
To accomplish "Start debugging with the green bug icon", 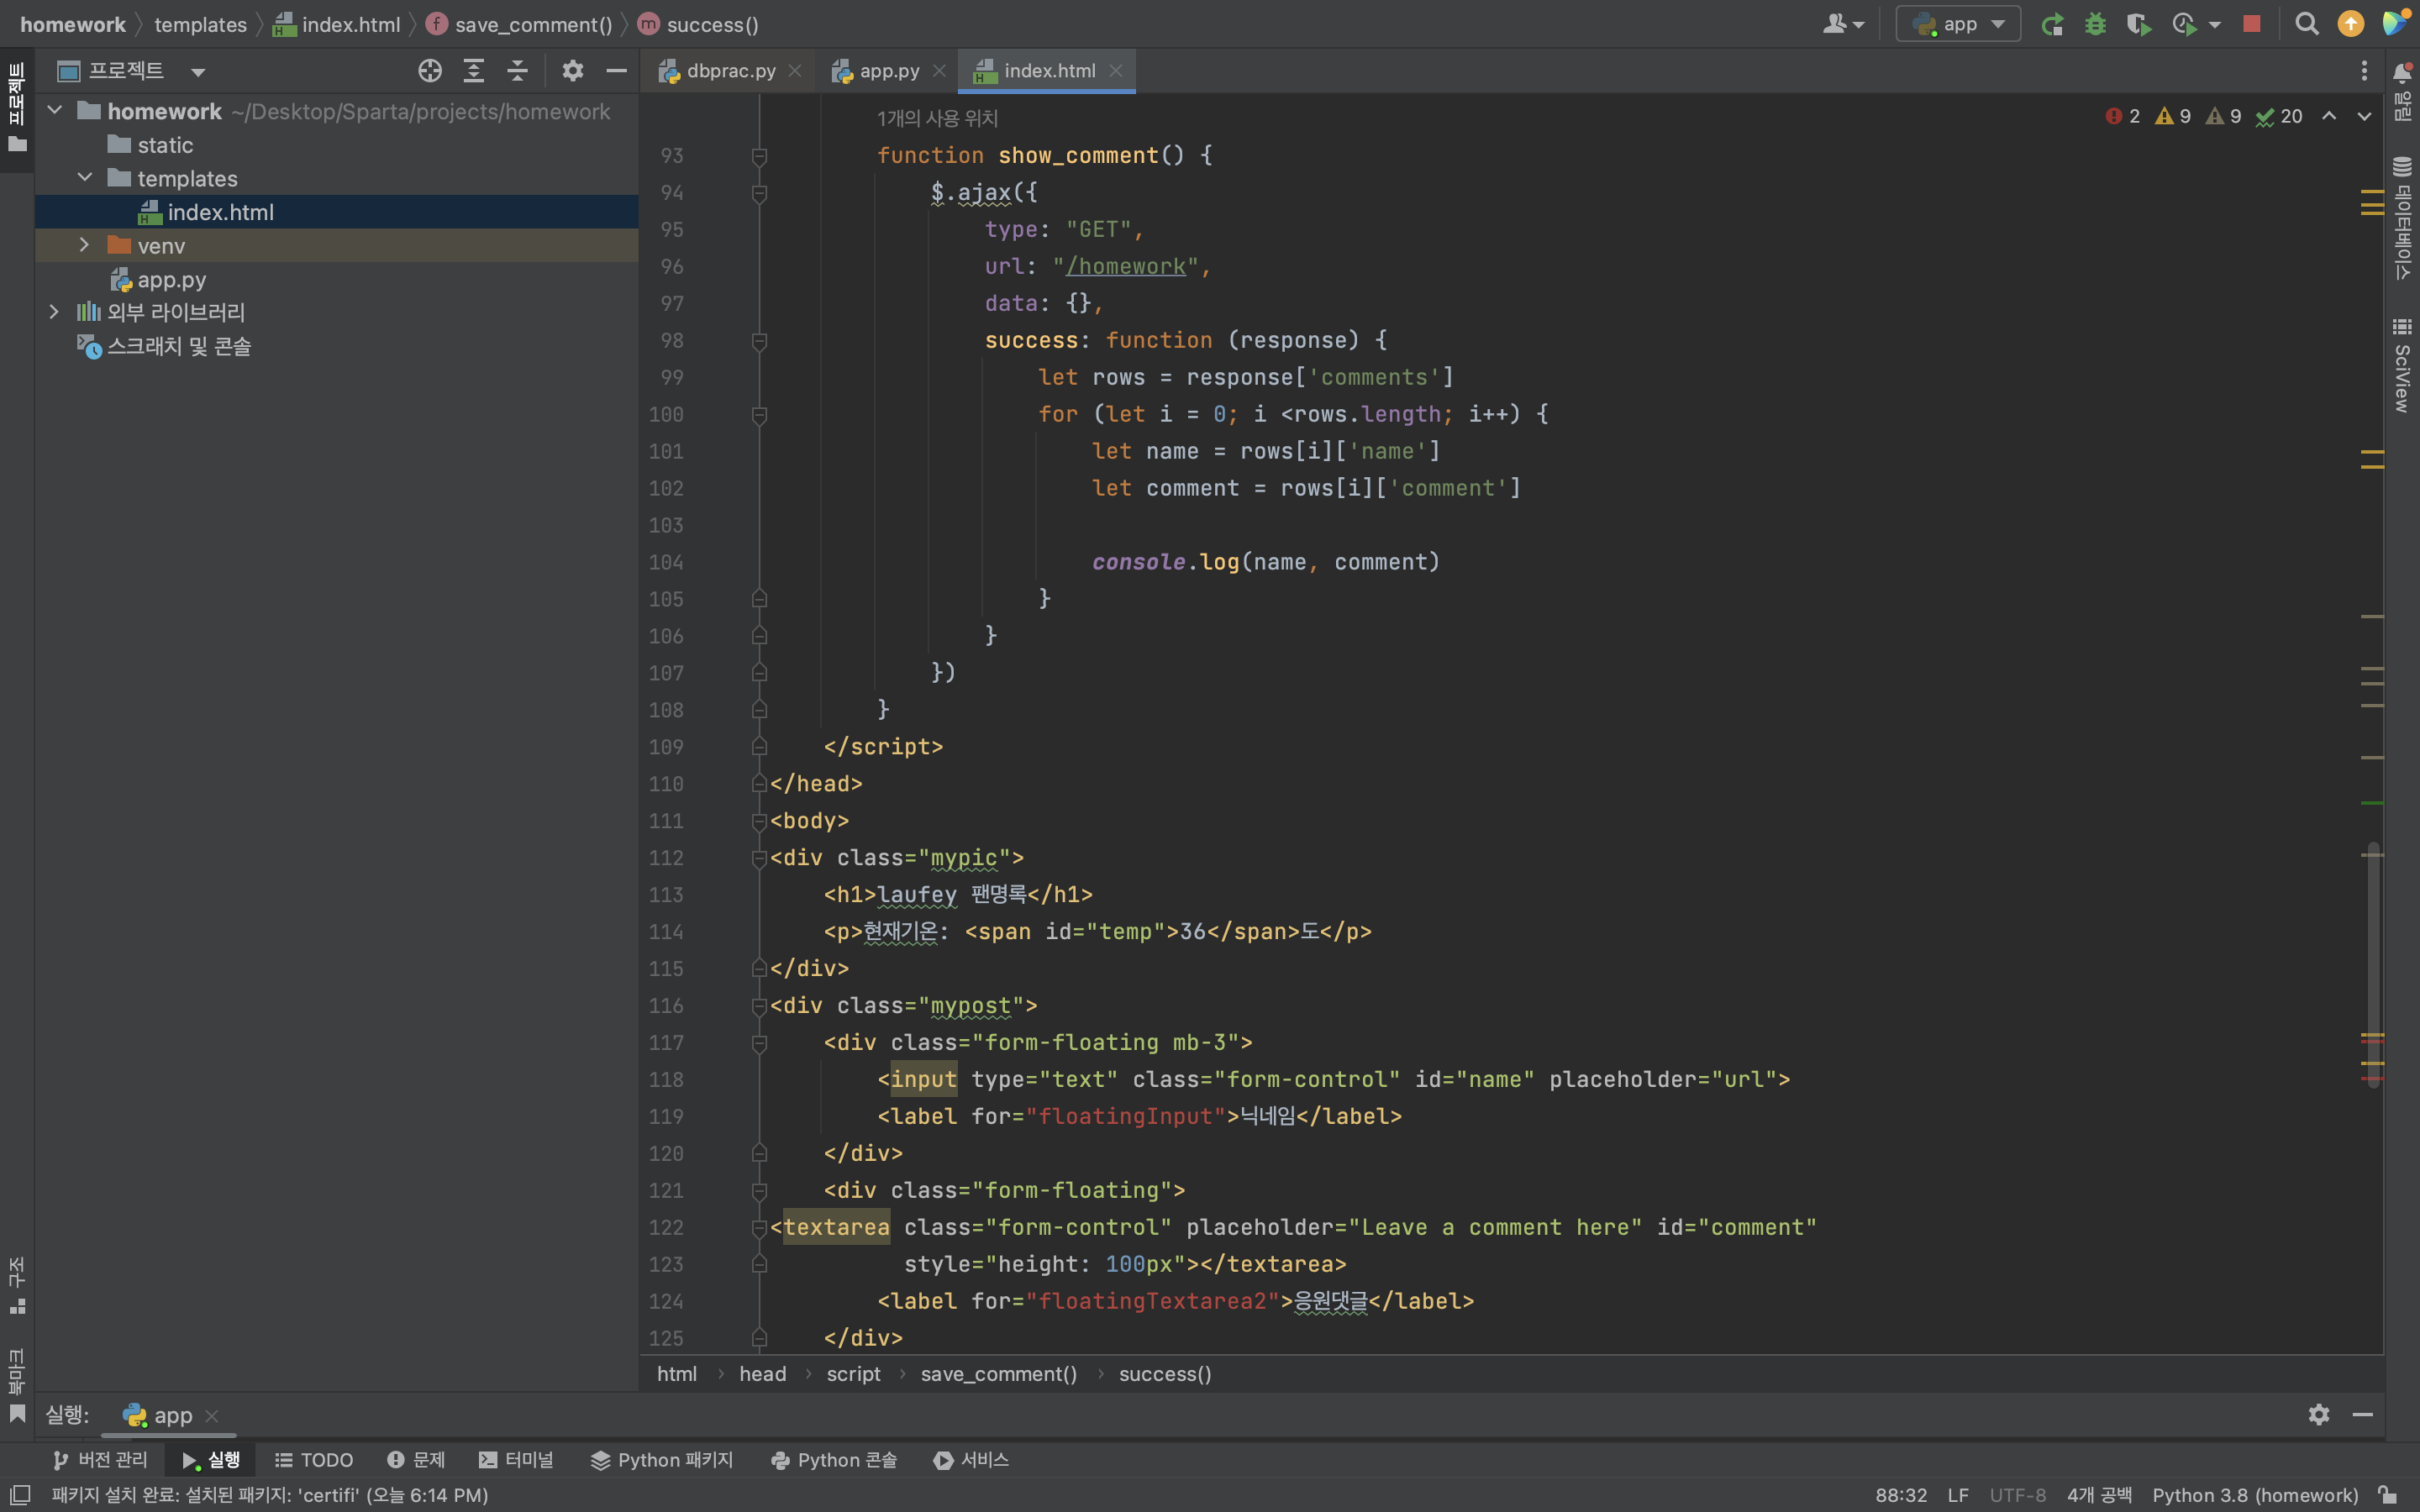I will [x=2095, y=24].
